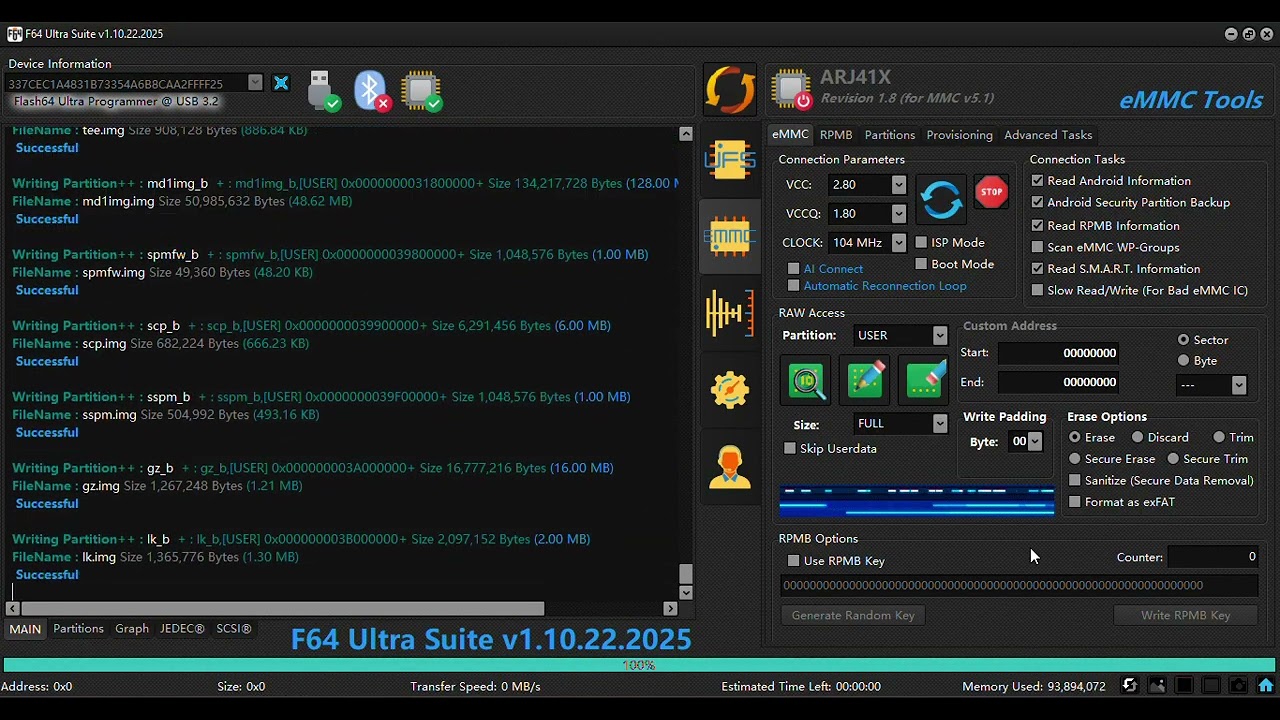Click the solid black square status bar icon
Screen dimensions: 1280x720
(x=1184, y=686)
